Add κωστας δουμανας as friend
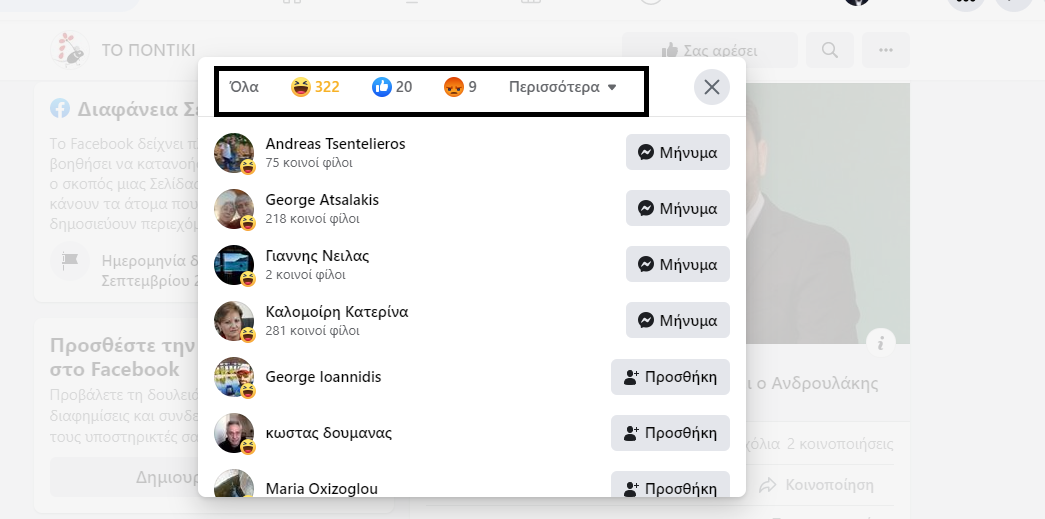 tap(670, 433)
